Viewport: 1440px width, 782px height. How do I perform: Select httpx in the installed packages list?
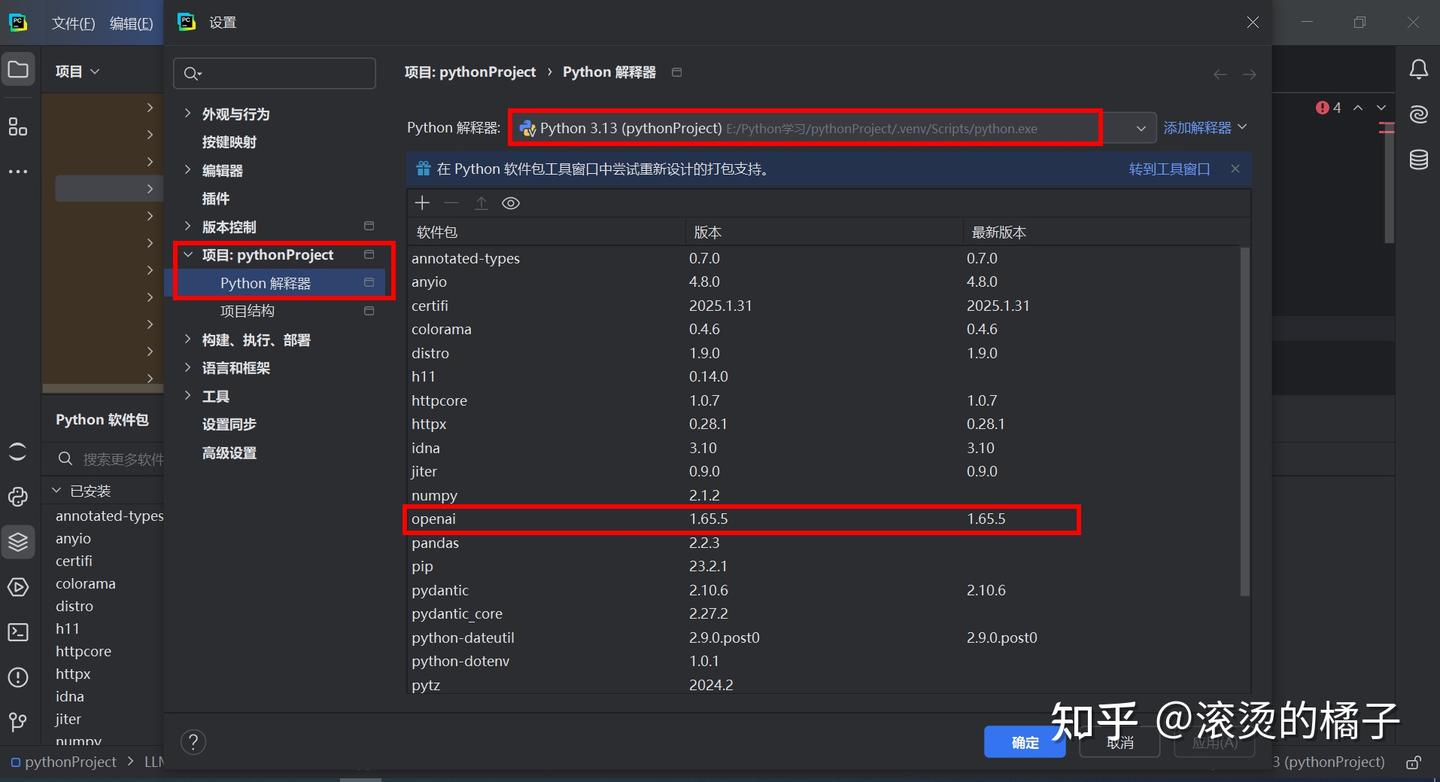coord(73,674)
